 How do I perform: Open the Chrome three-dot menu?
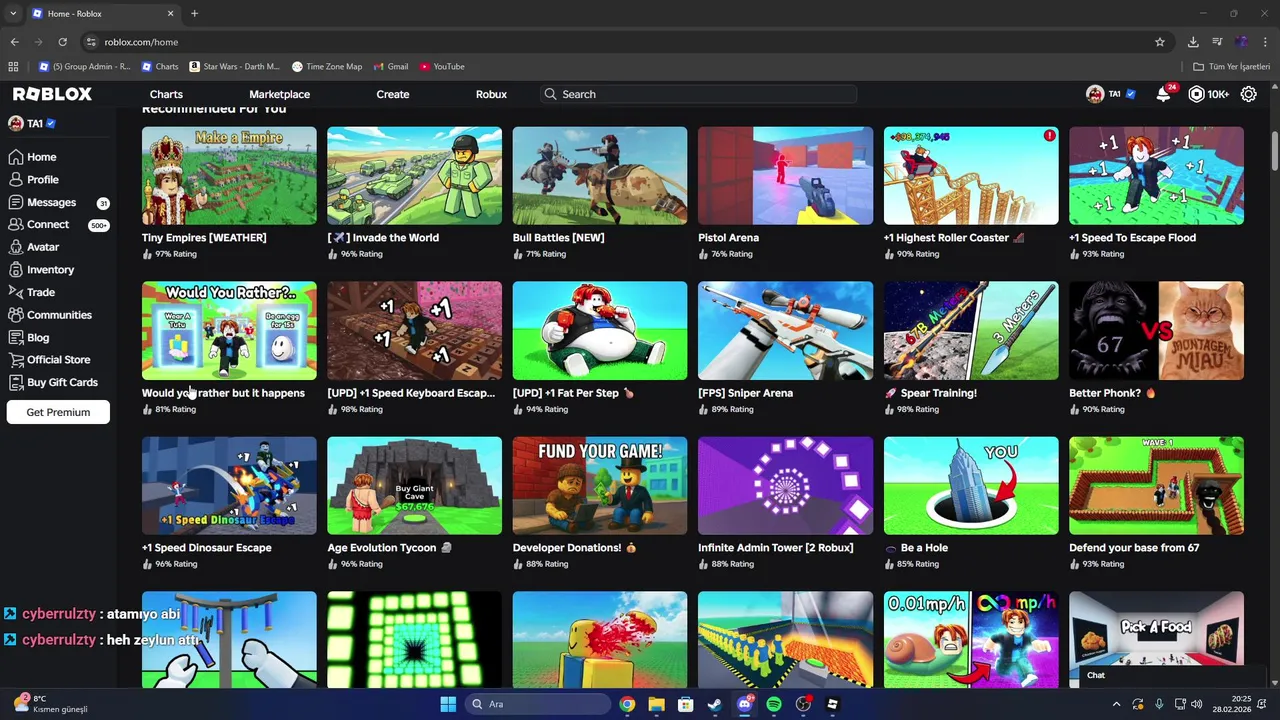[x=1265, y=42]
